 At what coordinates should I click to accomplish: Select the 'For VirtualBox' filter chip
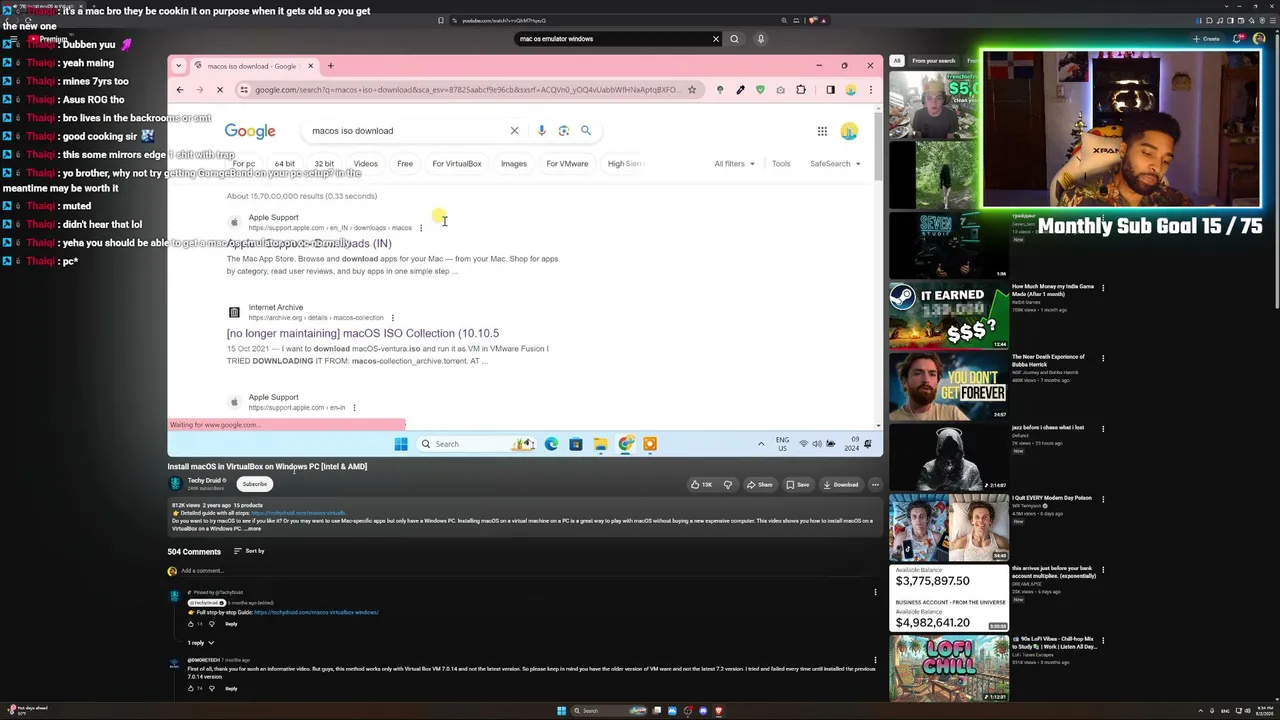[457, 164]
